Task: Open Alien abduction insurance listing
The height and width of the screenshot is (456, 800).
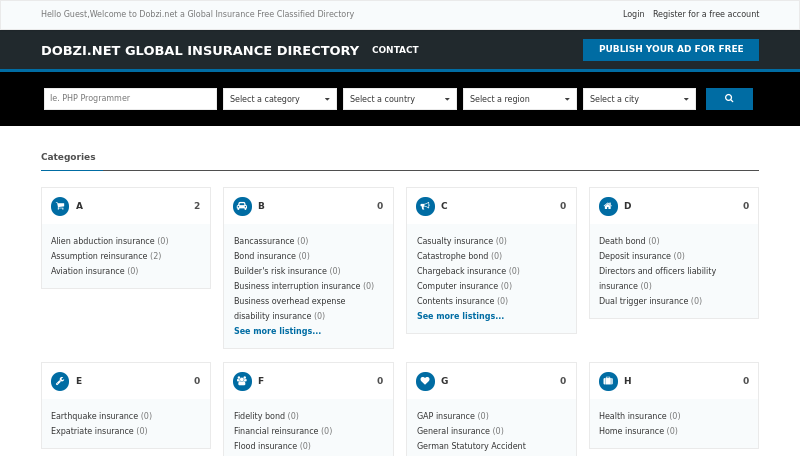Action: [103, 241]
